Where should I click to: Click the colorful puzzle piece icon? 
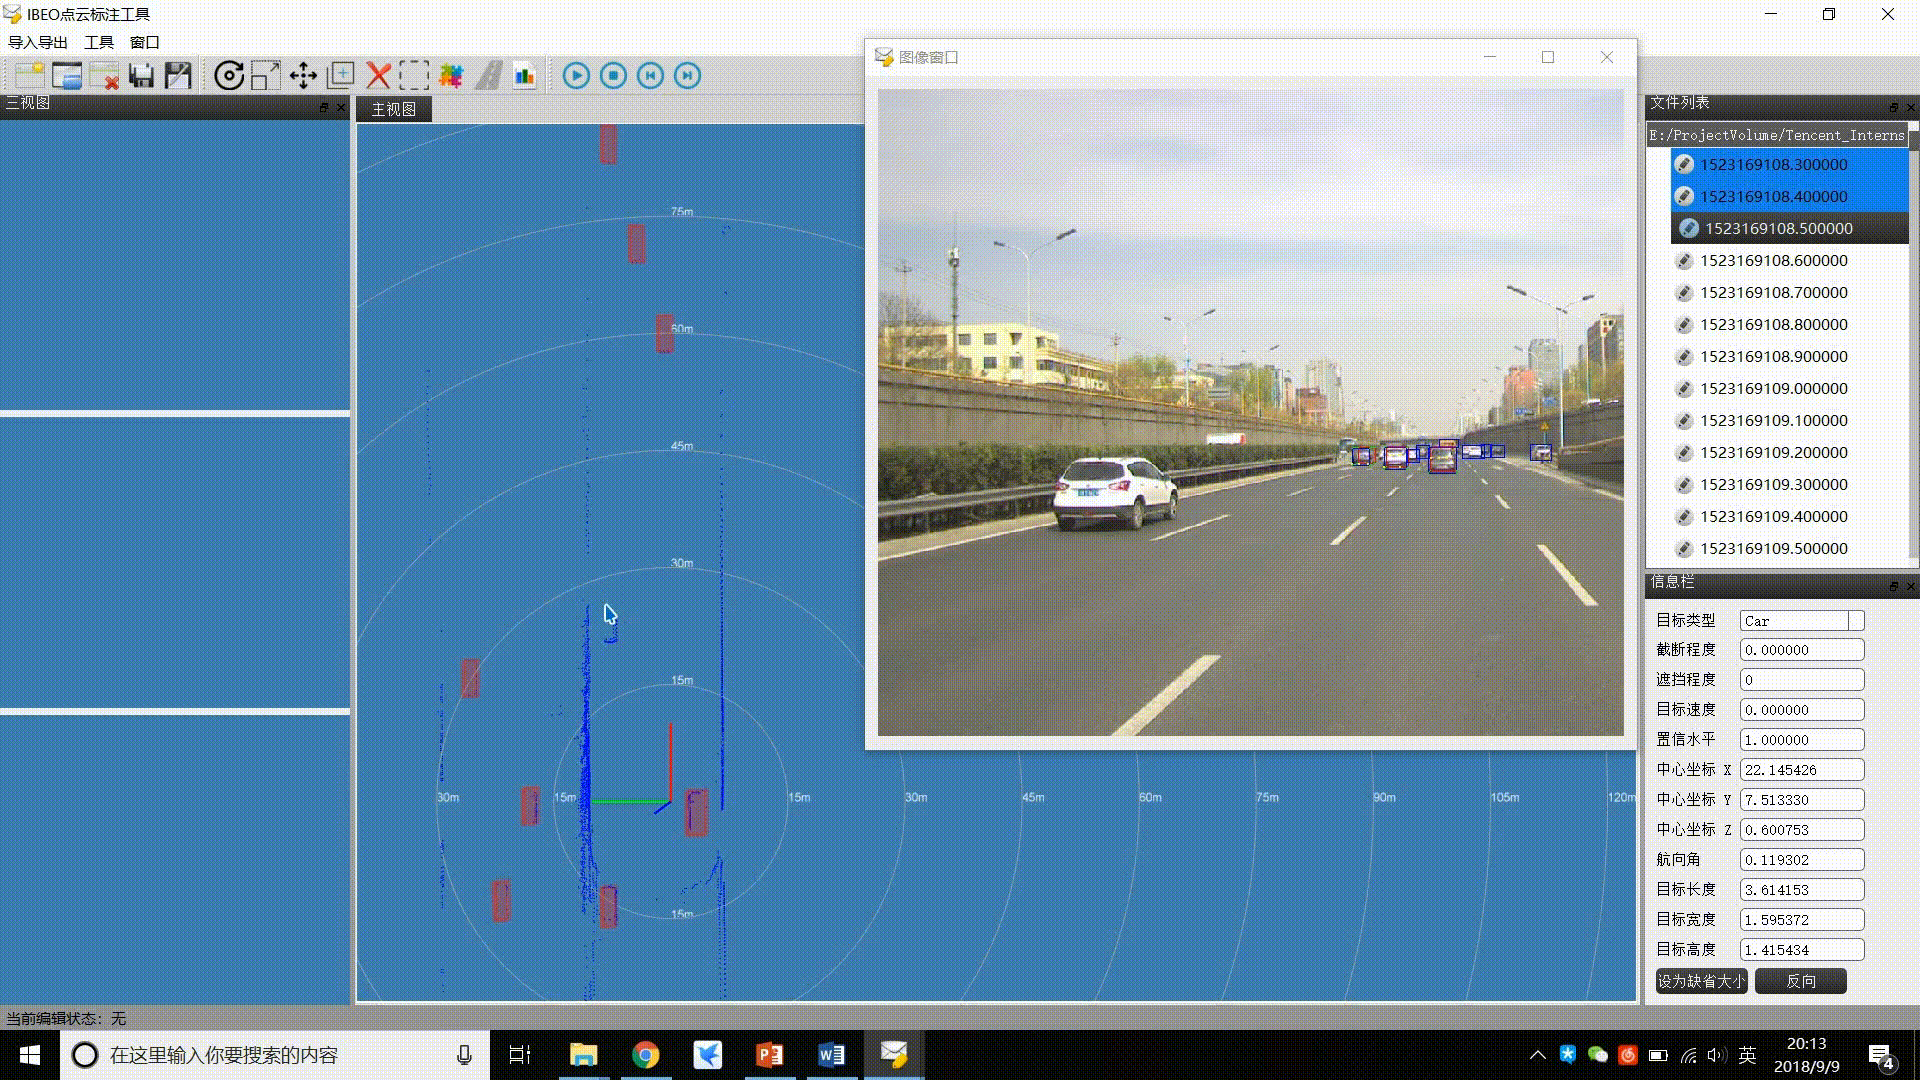(451, 75)
